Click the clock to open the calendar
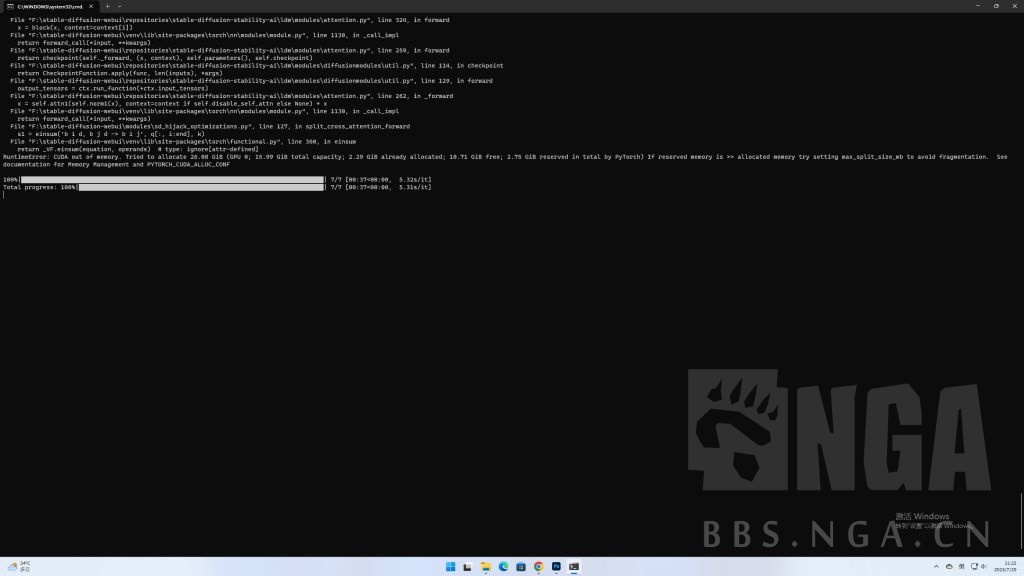 pyautogui.click(x=1005, y=566)
